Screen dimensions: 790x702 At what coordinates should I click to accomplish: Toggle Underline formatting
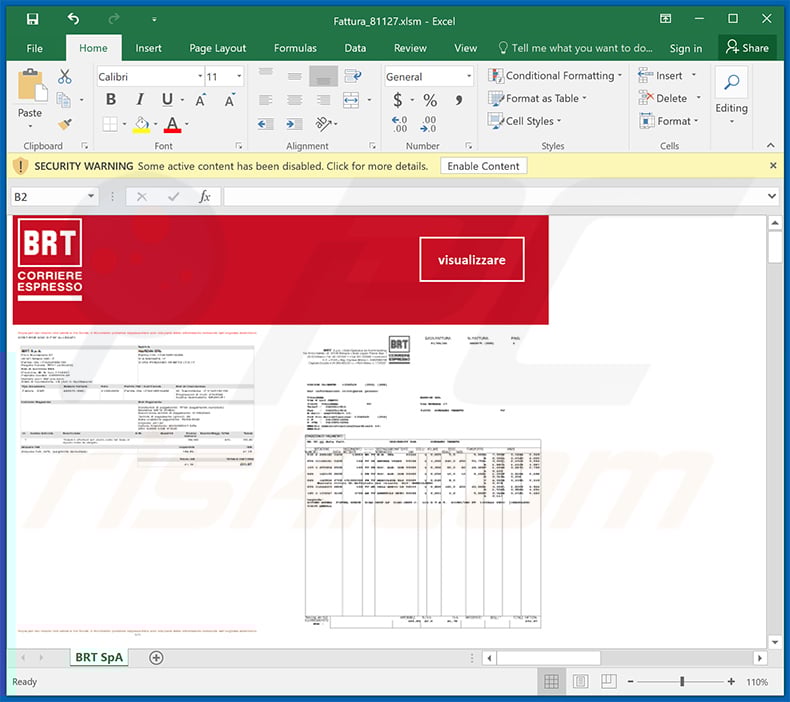click(167, 100)
